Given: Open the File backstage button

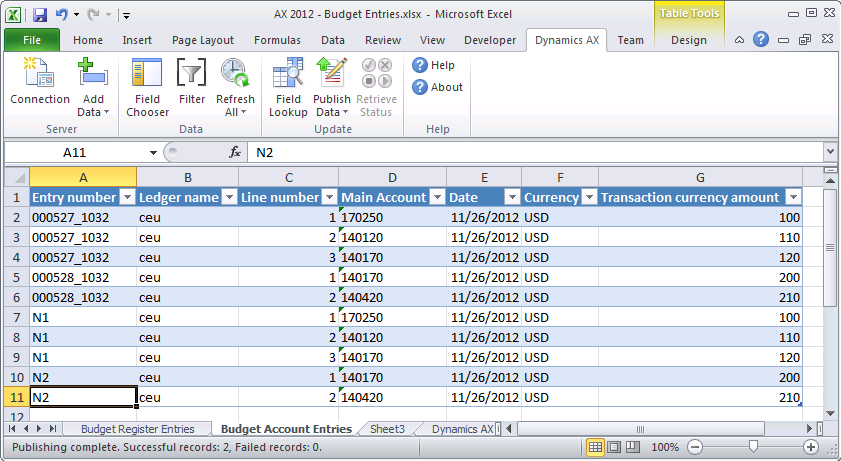Looking at the screenshot, I should pos(32,40).
